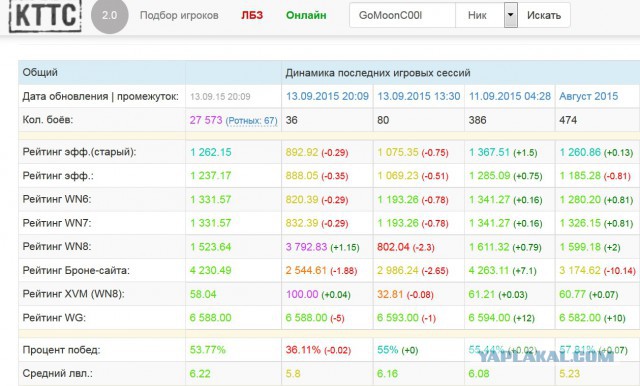Select the Рейтинг Броне-сайта: row label
Viewport: 640px width, 386px height.
(x=76, y=270)
